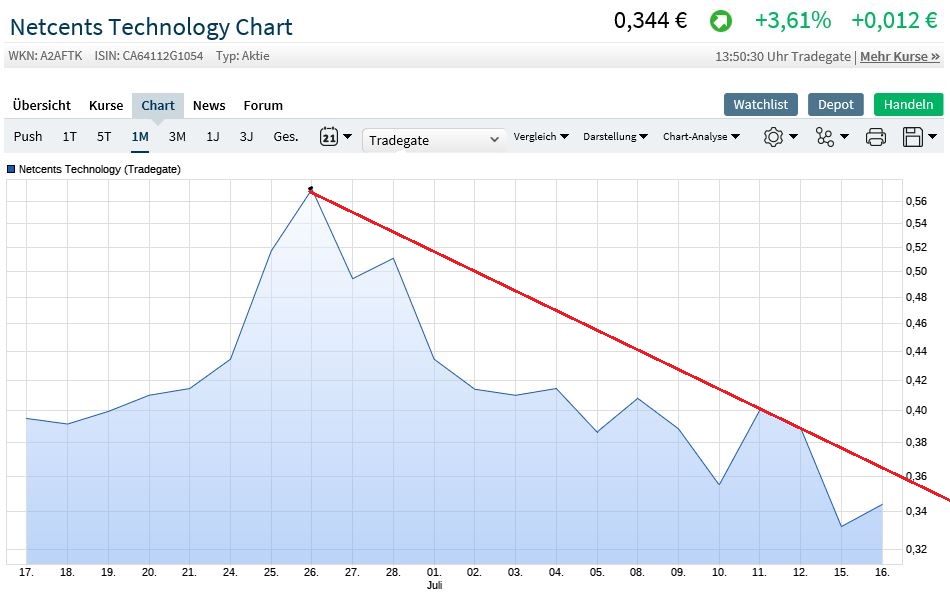Add stock via Watchlist button
Image resolution: width=950 pixels, height=593 pixels.
point(760,104)
